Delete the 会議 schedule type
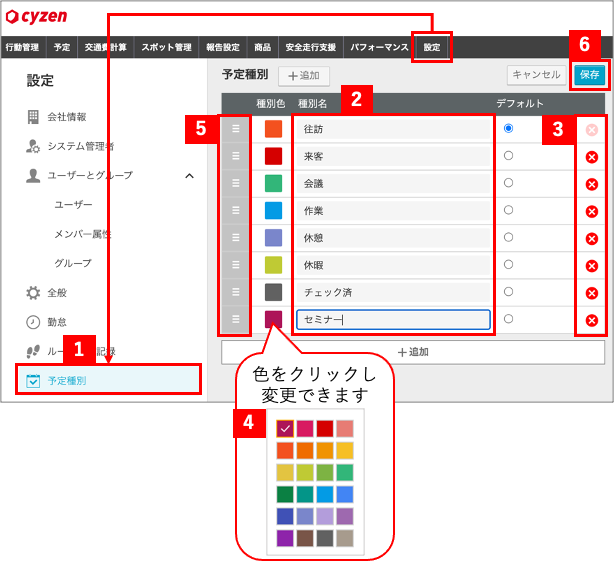The image size is (614, 561). coord(591,184)
